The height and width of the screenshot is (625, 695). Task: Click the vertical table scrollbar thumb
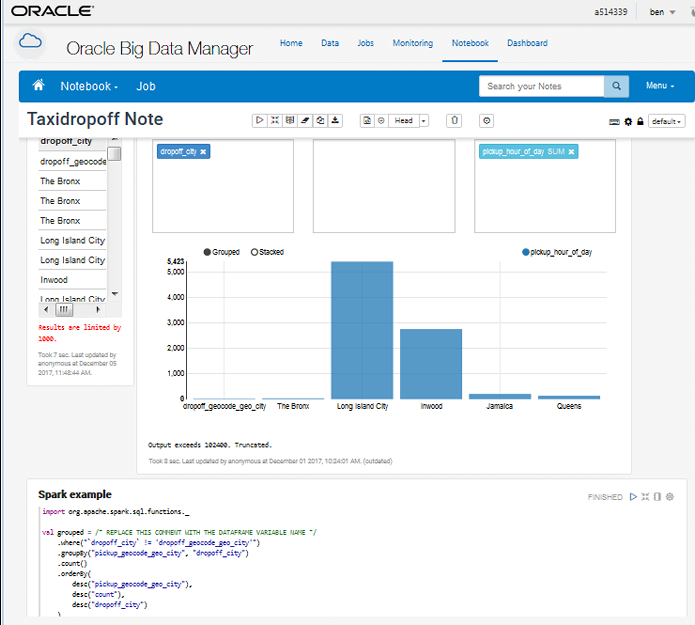coord(115,154)
